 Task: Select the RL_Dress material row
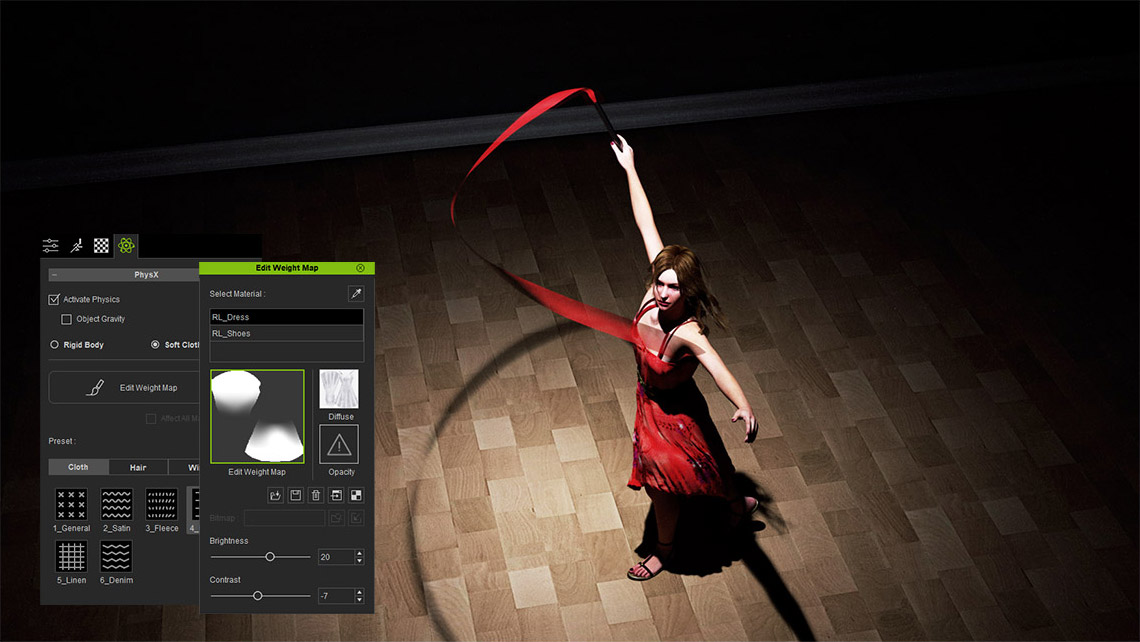[286, 317]
